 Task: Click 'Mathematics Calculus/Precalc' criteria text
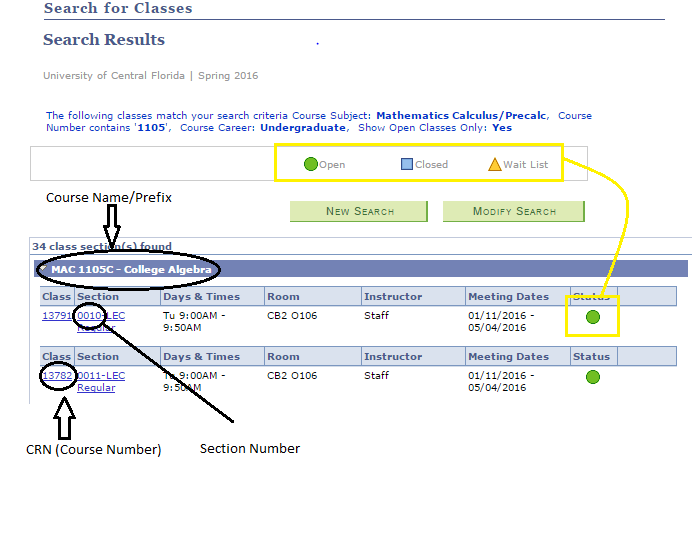pos(461,115)
